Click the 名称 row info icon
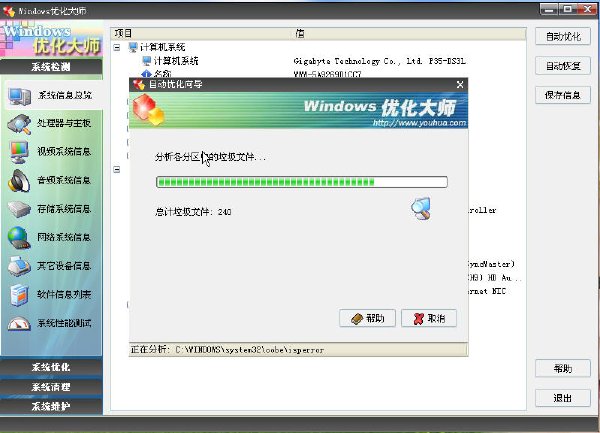 (x=147, y=74)
